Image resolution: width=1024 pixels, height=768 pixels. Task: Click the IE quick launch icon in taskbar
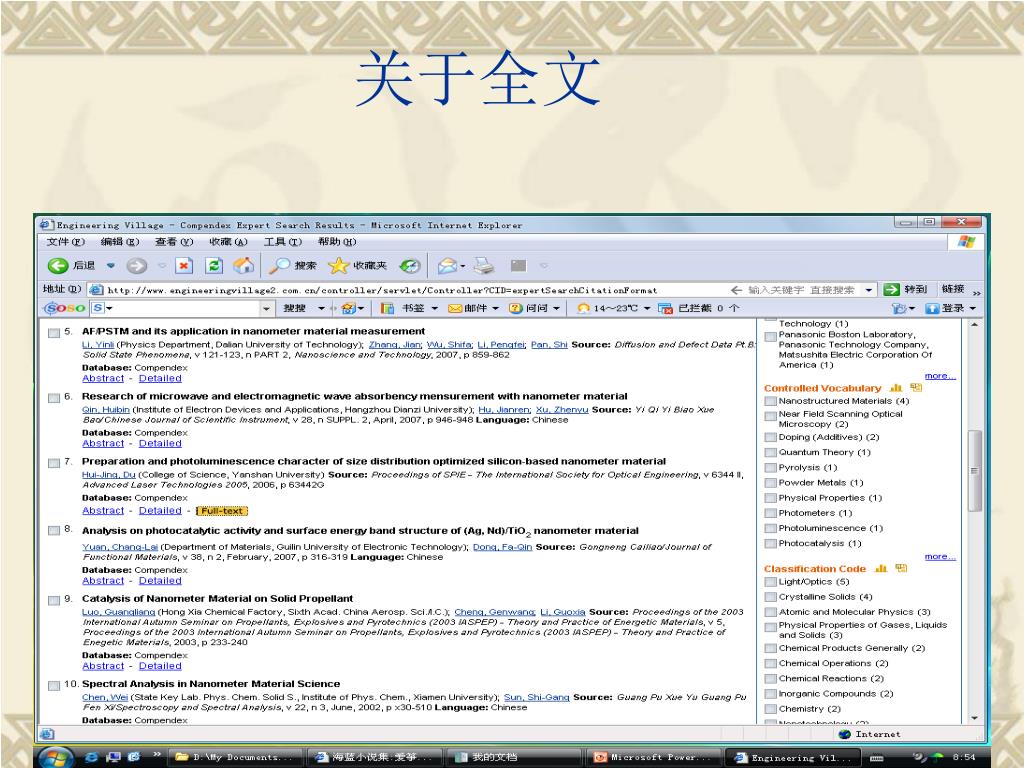click(91, 757)
